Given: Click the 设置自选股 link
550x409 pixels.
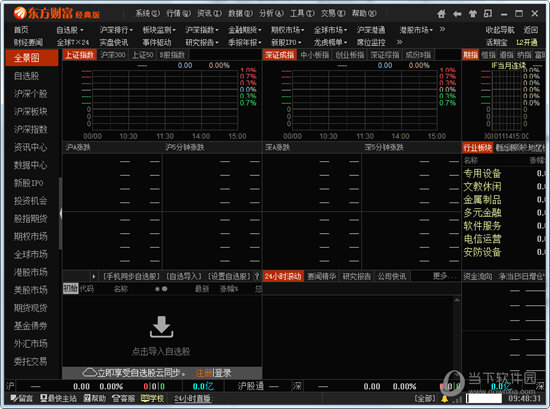Looking at the screenshot, I should [x=229, y=276].
